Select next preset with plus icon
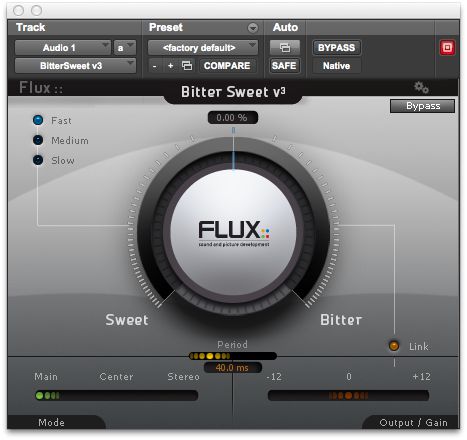This screenshot has height=440, width=467. click(170, 66)
